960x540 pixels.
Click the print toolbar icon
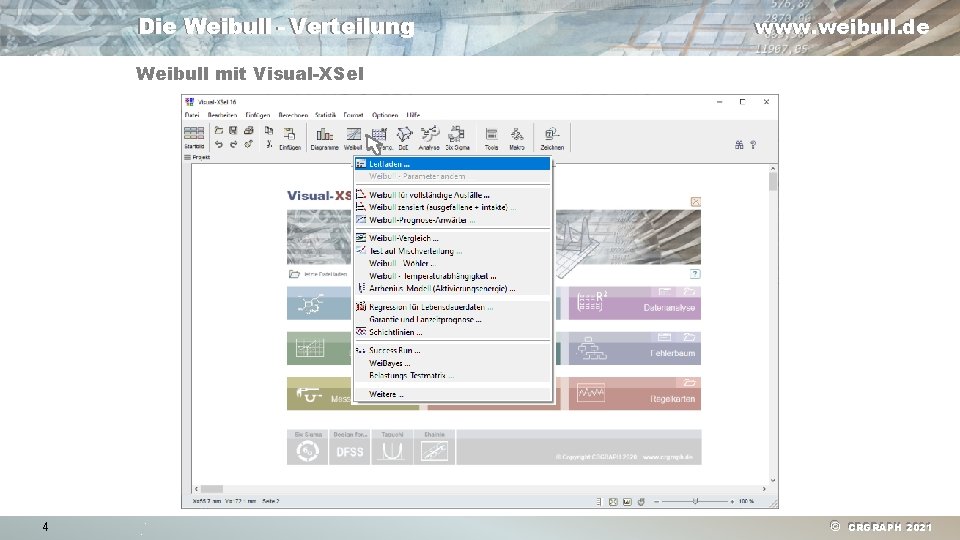[x=249, y=130]
